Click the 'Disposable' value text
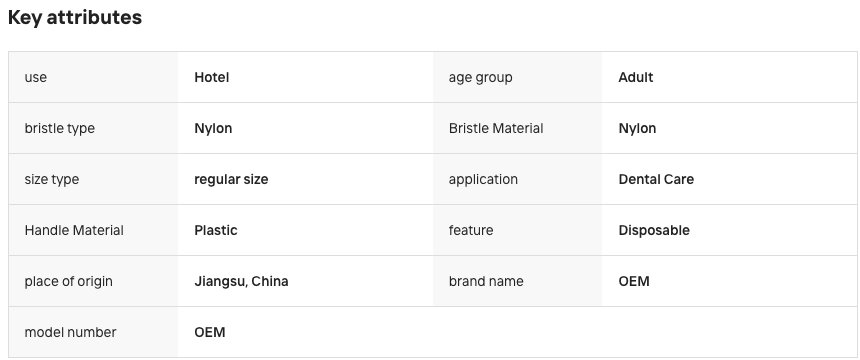Image resolution: width=860 pixels, height=360 pixels. click(x=654, y=230)
